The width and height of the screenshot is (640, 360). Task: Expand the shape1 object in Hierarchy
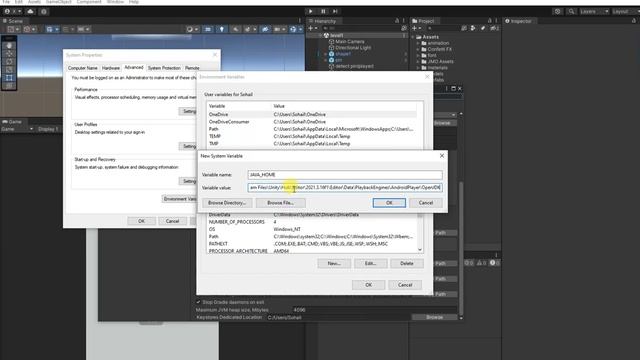325,54
